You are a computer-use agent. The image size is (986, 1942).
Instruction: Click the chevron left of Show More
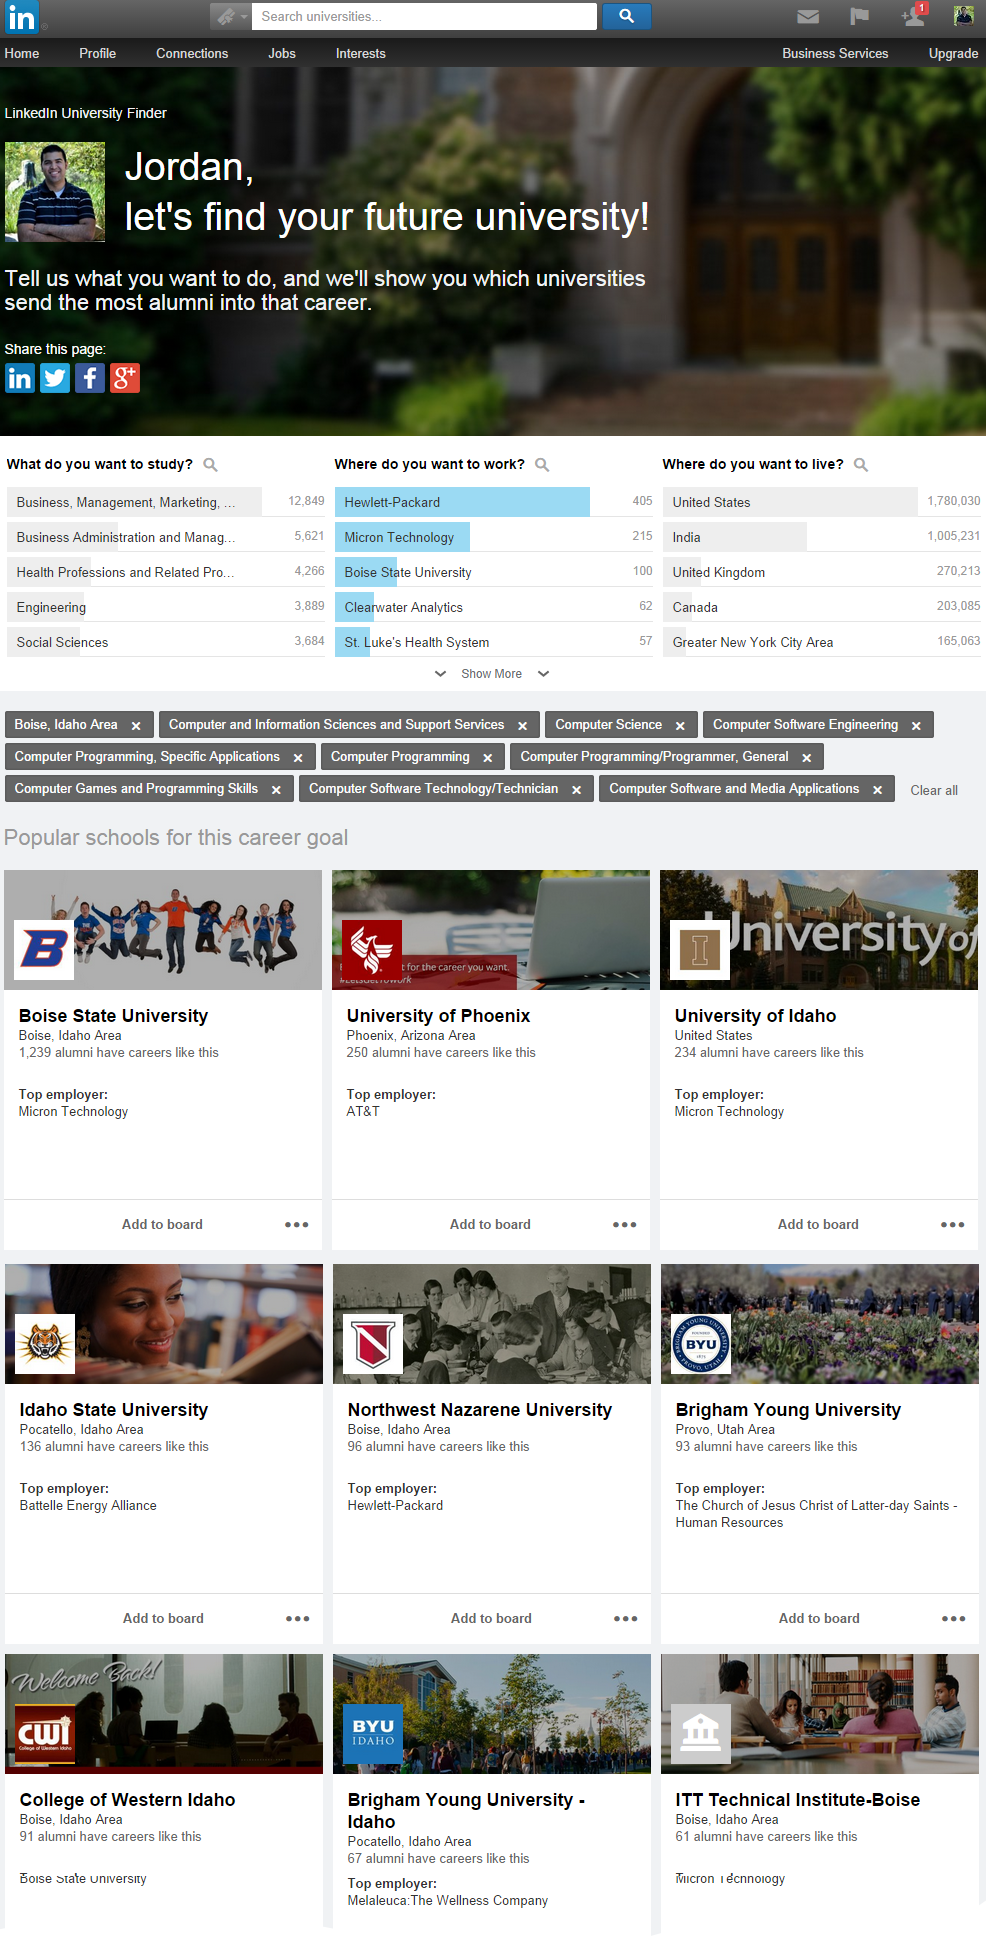(x=440, y=673)
